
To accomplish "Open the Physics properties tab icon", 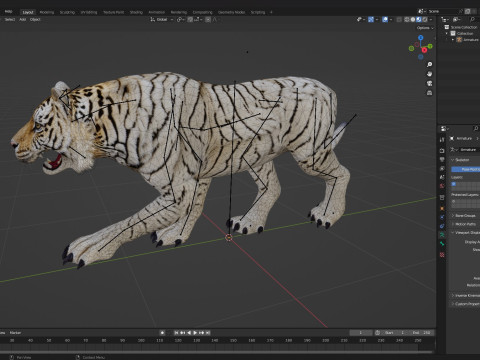I will tap(442, 217).
